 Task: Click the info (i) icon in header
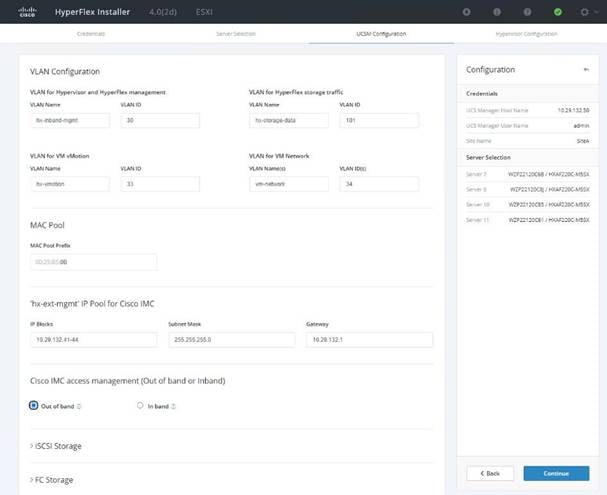(x=497, y=12)
